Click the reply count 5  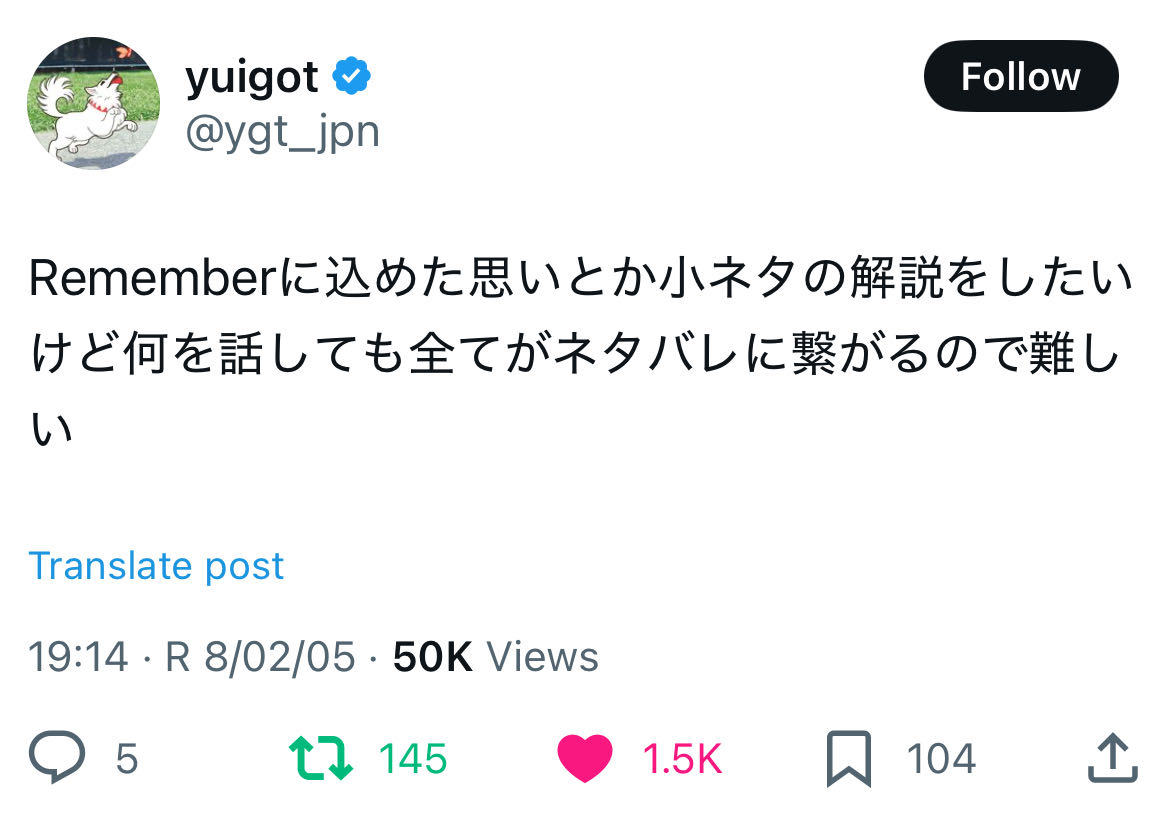(x=126, y=760)
